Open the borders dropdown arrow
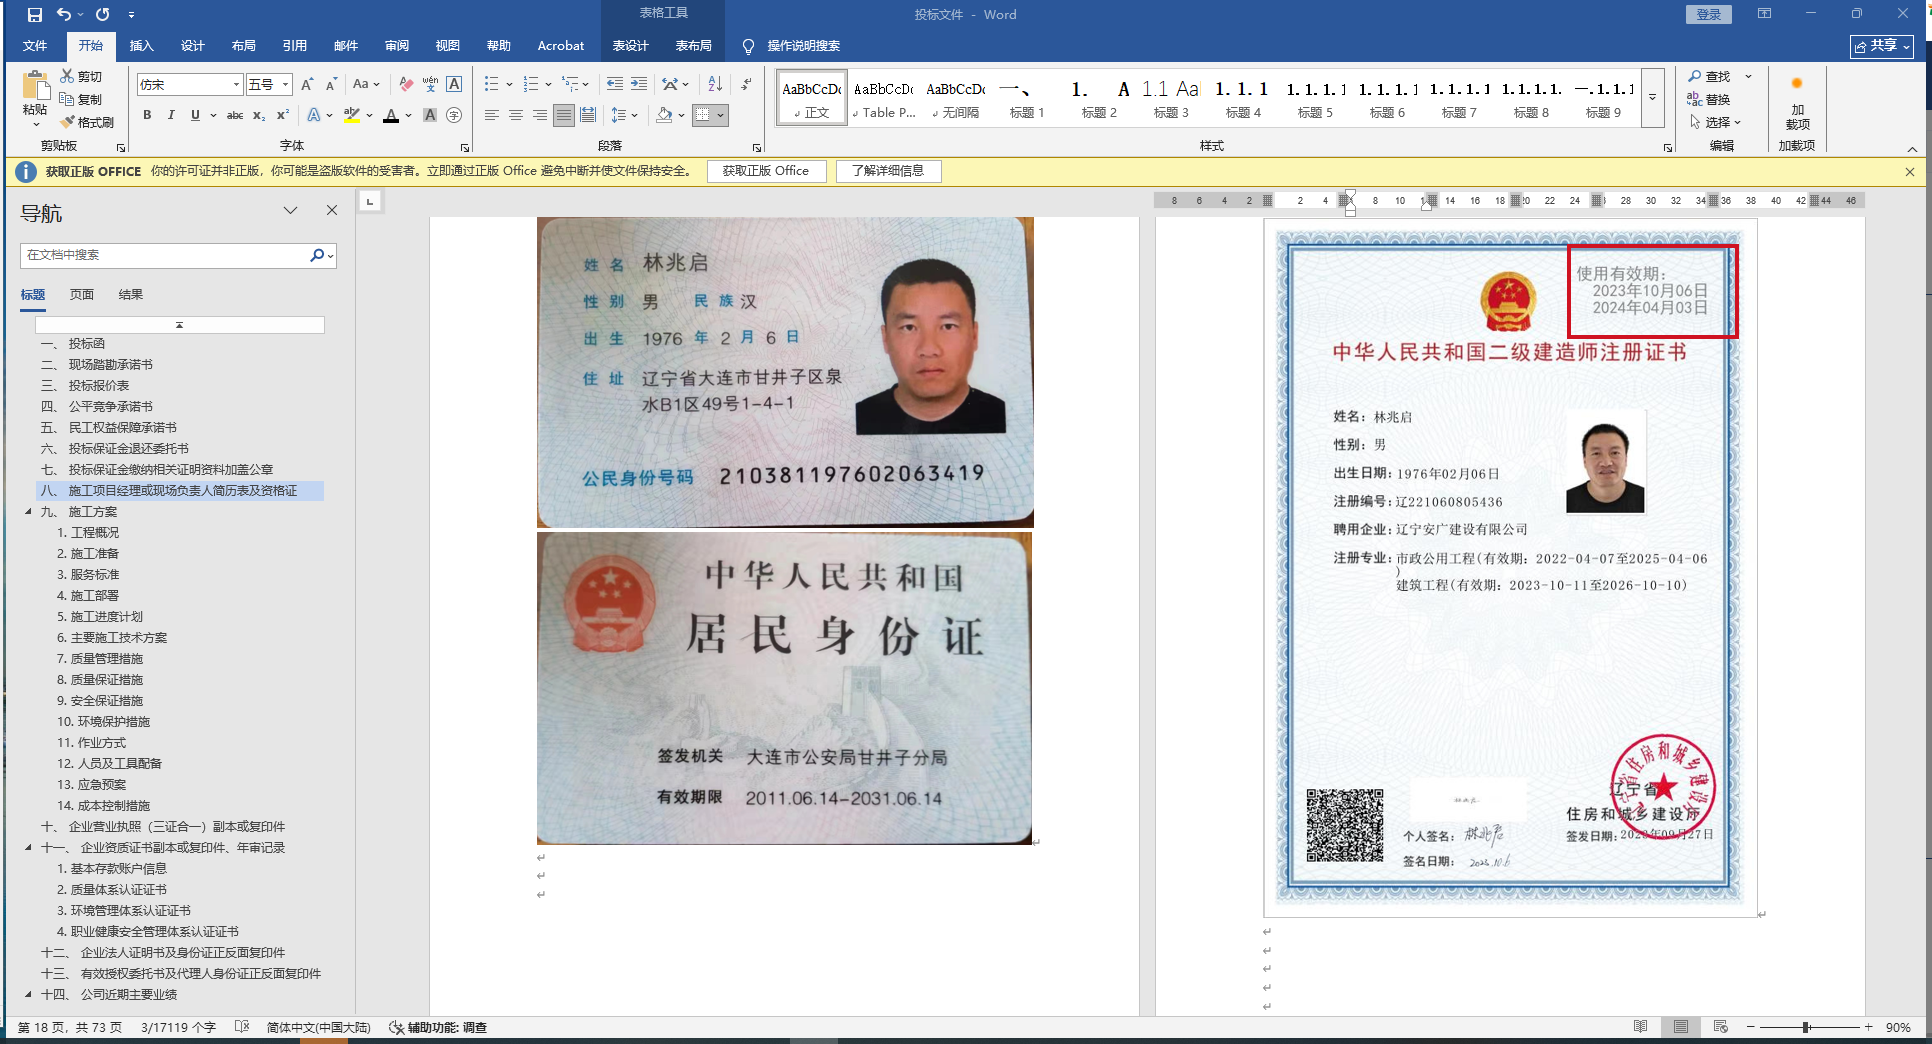 [720, 115]
